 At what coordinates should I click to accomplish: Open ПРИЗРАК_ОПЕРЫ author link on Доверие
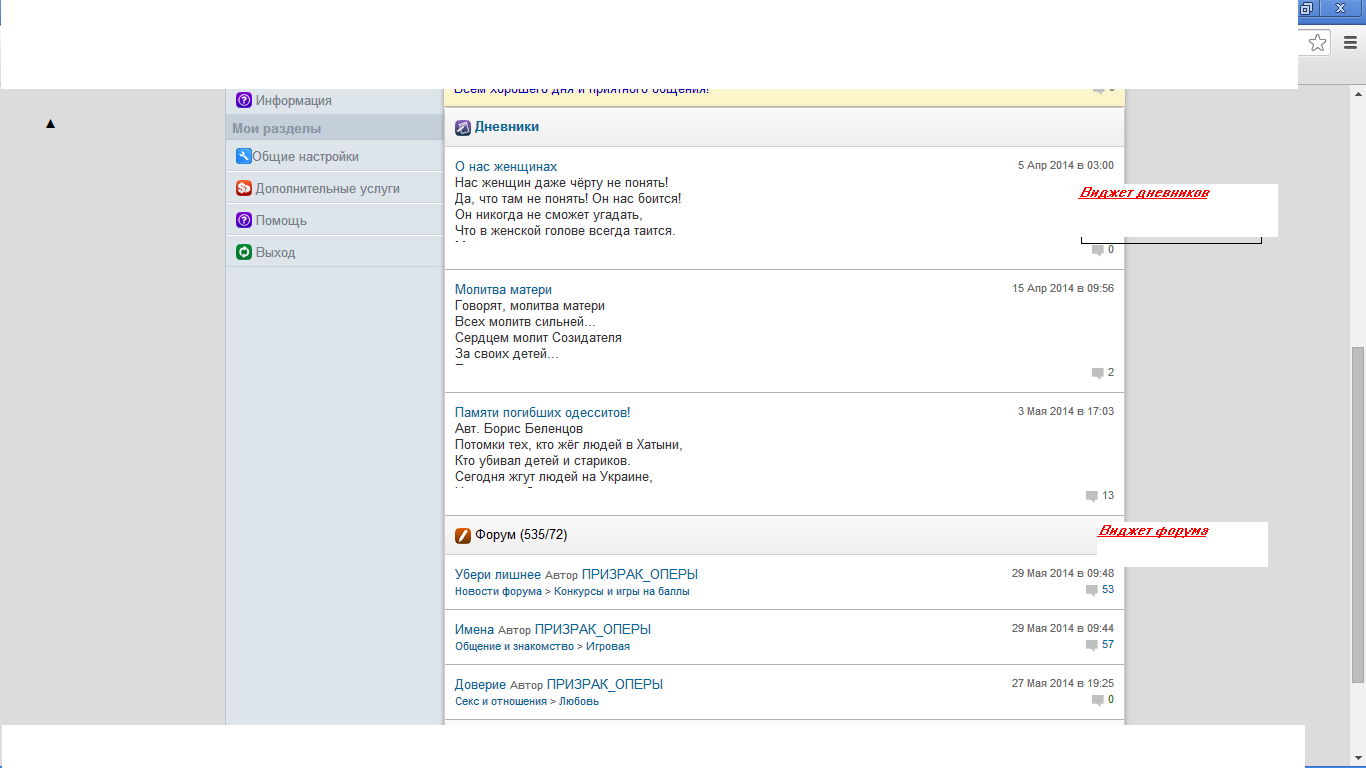605,685
